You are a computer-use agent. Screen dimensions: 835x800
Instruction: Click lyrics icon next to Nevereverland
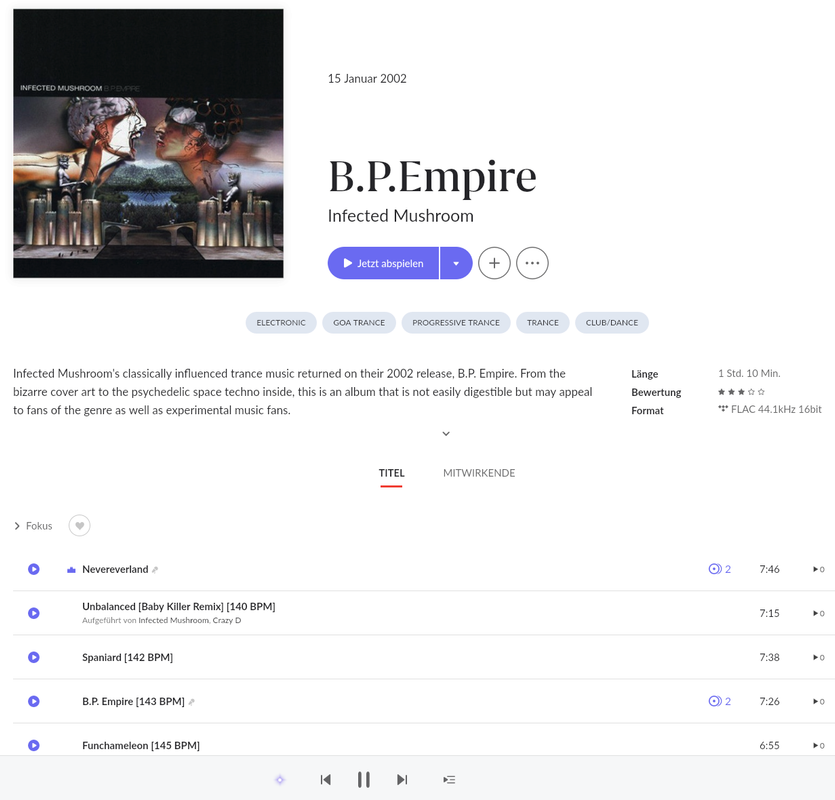(155, 570)
